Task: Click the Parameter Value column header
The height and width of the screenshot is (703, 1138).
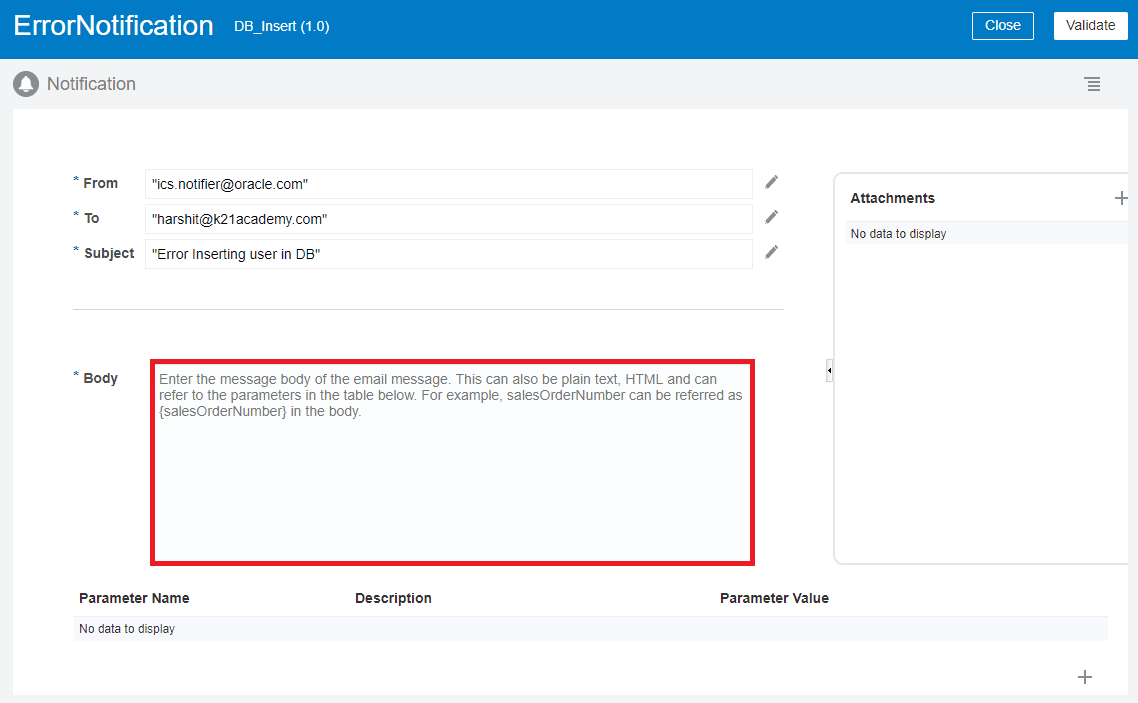Action: [775, 598]
